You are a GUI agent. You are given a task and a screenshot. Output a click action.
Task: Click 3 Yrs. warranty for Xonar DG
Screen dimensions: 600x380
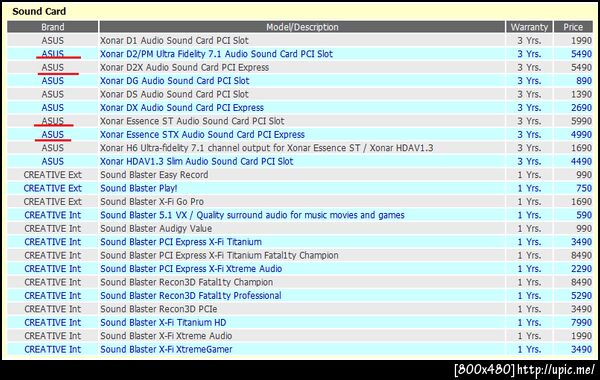(x=529, y=81)
